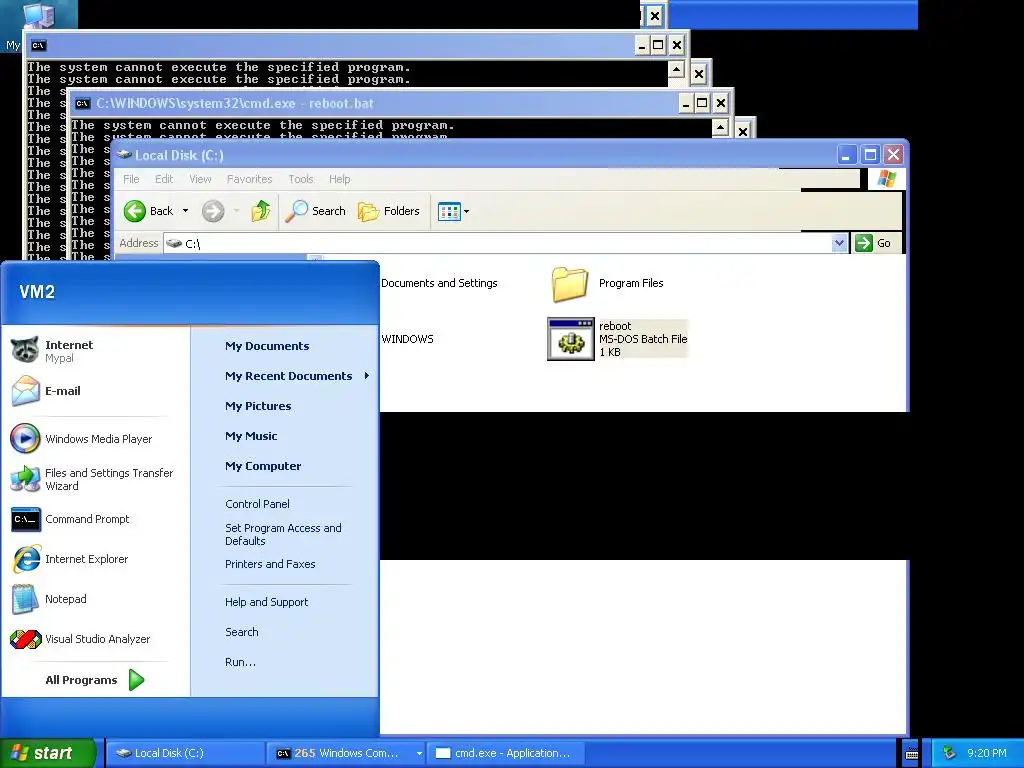Click cmd icon in reboot.bat title bar
1024x768 pixels.
point(82,103)
